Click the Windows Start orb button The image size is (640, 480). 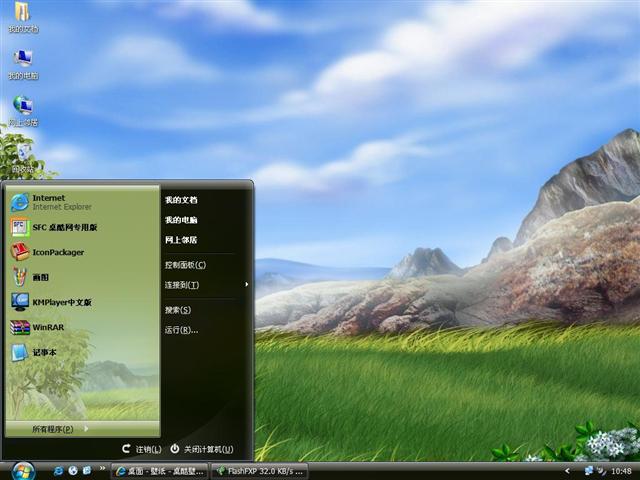(x=23, y=471)
